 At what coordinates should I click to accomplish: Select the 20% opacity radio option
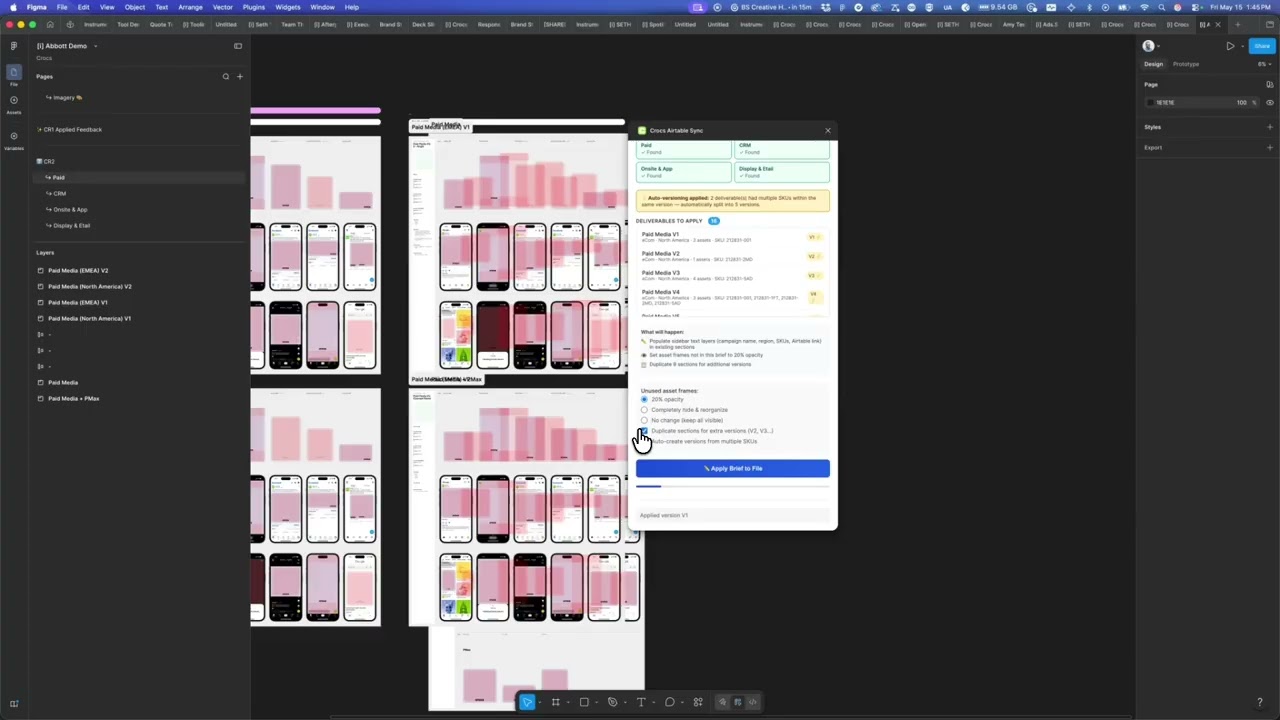[x=644, y=400]
